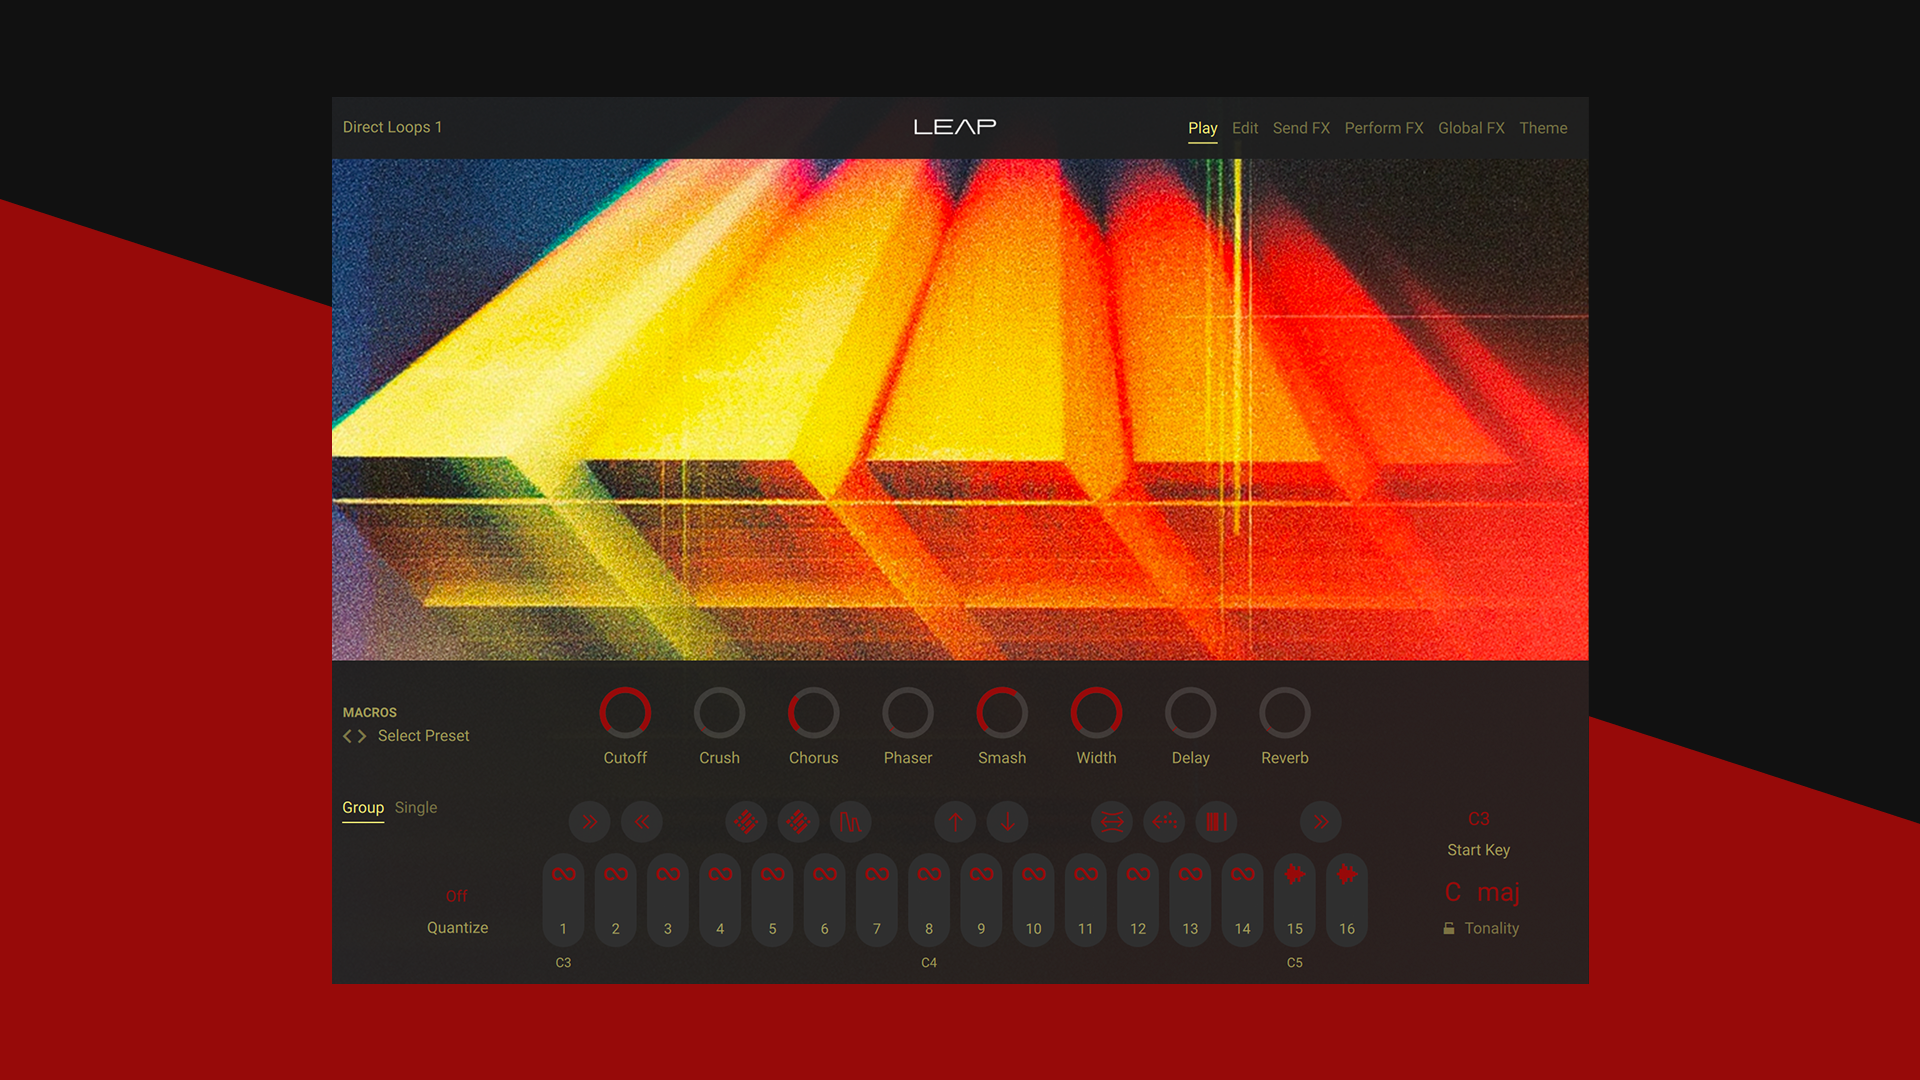The width and height of the screenshot is (1920, 1080).
Task: Click the waveform shape icon next to scatter icons
Action: (851, 822)
